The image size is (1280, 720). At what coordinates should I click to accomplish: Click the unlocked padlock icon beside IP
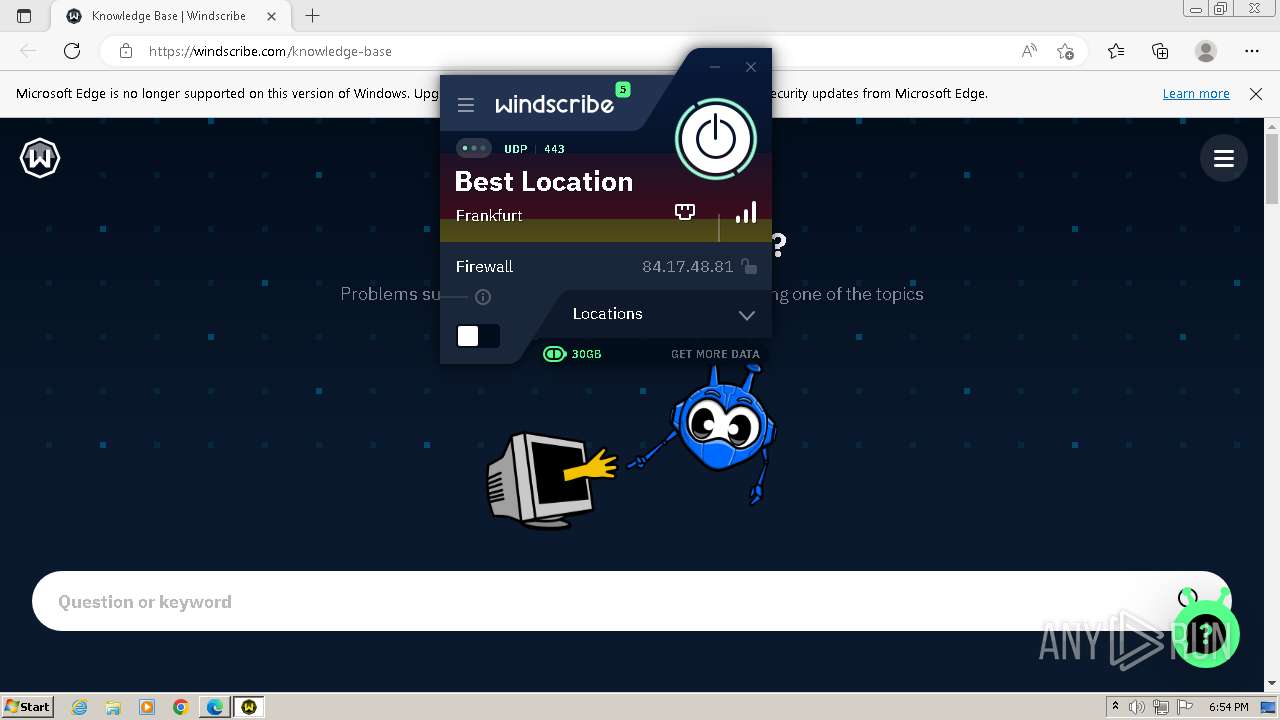tap(749, 267)
